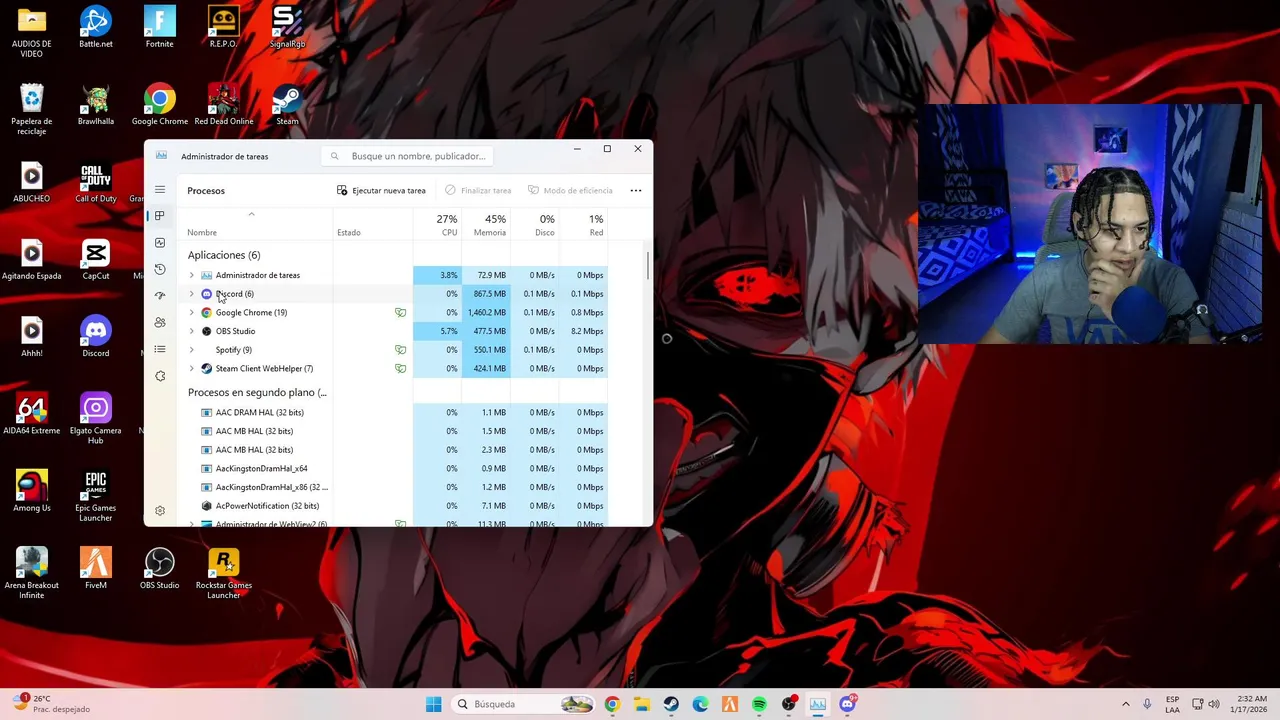Open the taskbar weather widget 26°C
The height and width of the screenshot is (720, 1280).
(50, 704)
